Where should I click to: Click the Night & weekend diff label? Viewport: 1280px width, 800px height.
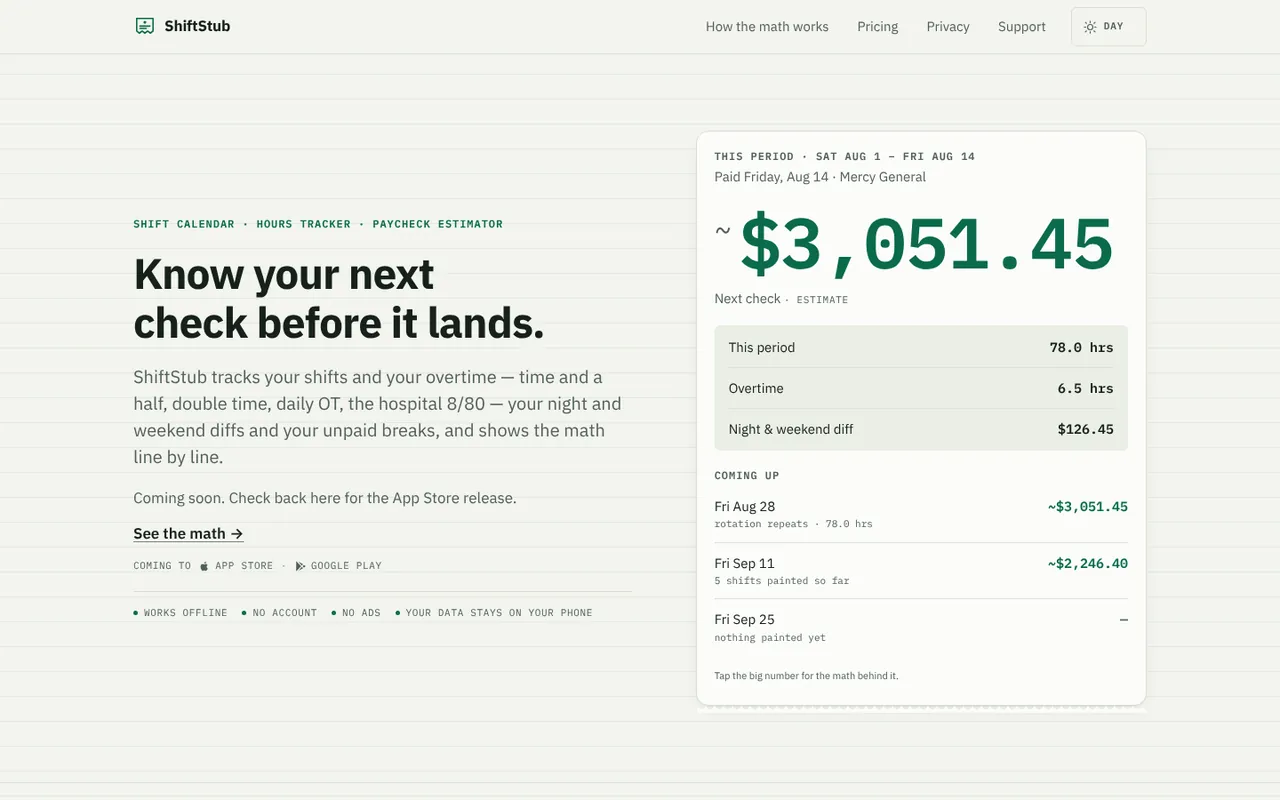[791, 430]
